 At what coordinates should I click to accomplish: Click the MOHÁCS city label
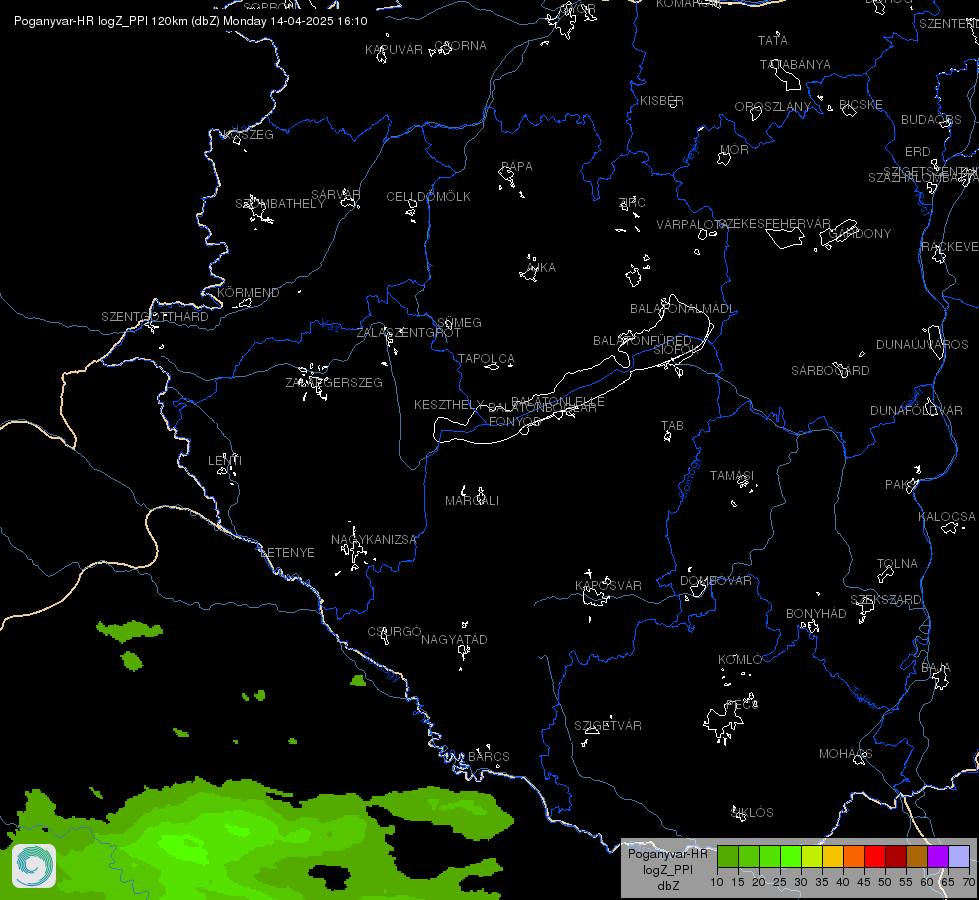(x=845, y=754)
